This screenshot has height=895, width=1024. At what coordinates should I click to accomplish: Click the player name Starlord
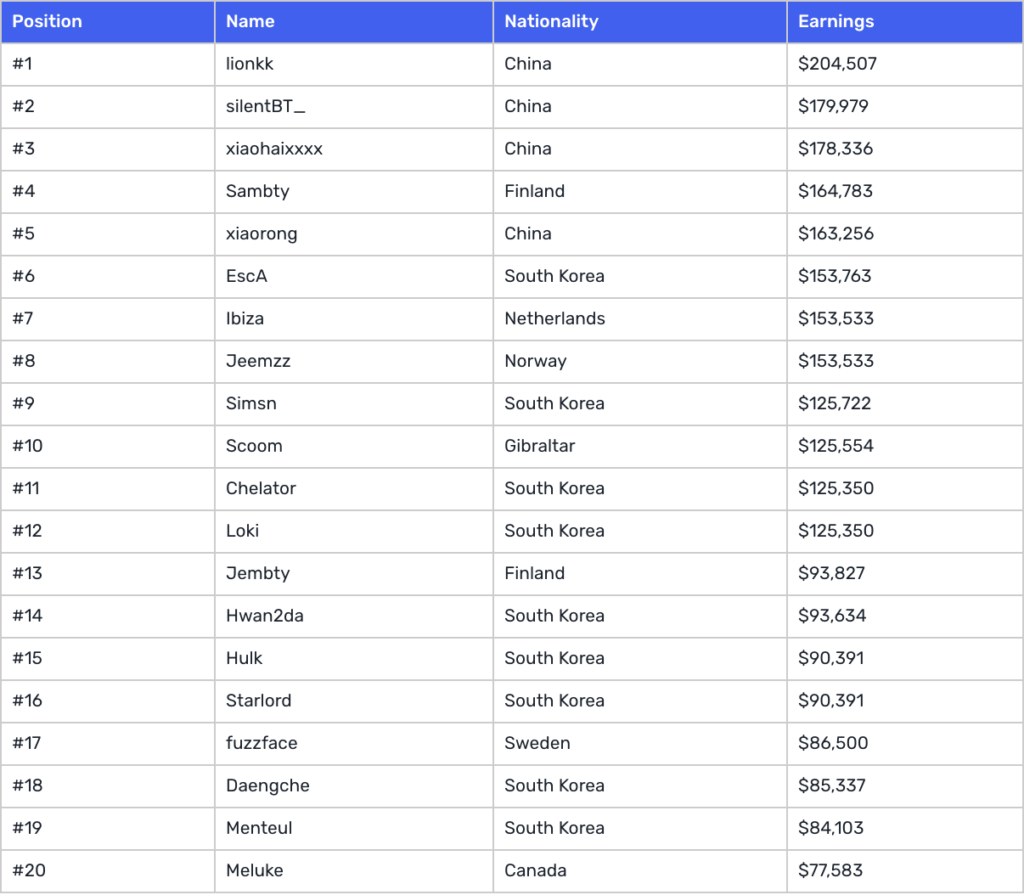coord(258,700)
